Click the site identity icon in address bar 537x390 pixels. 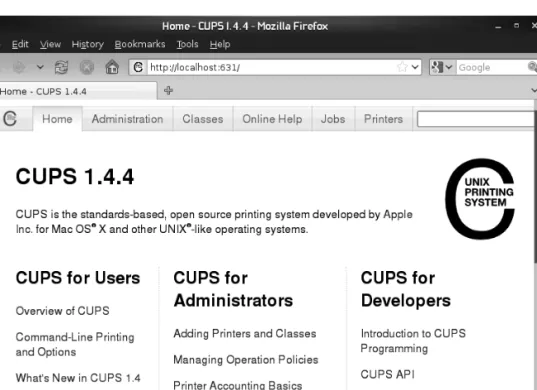click(138, 67)
